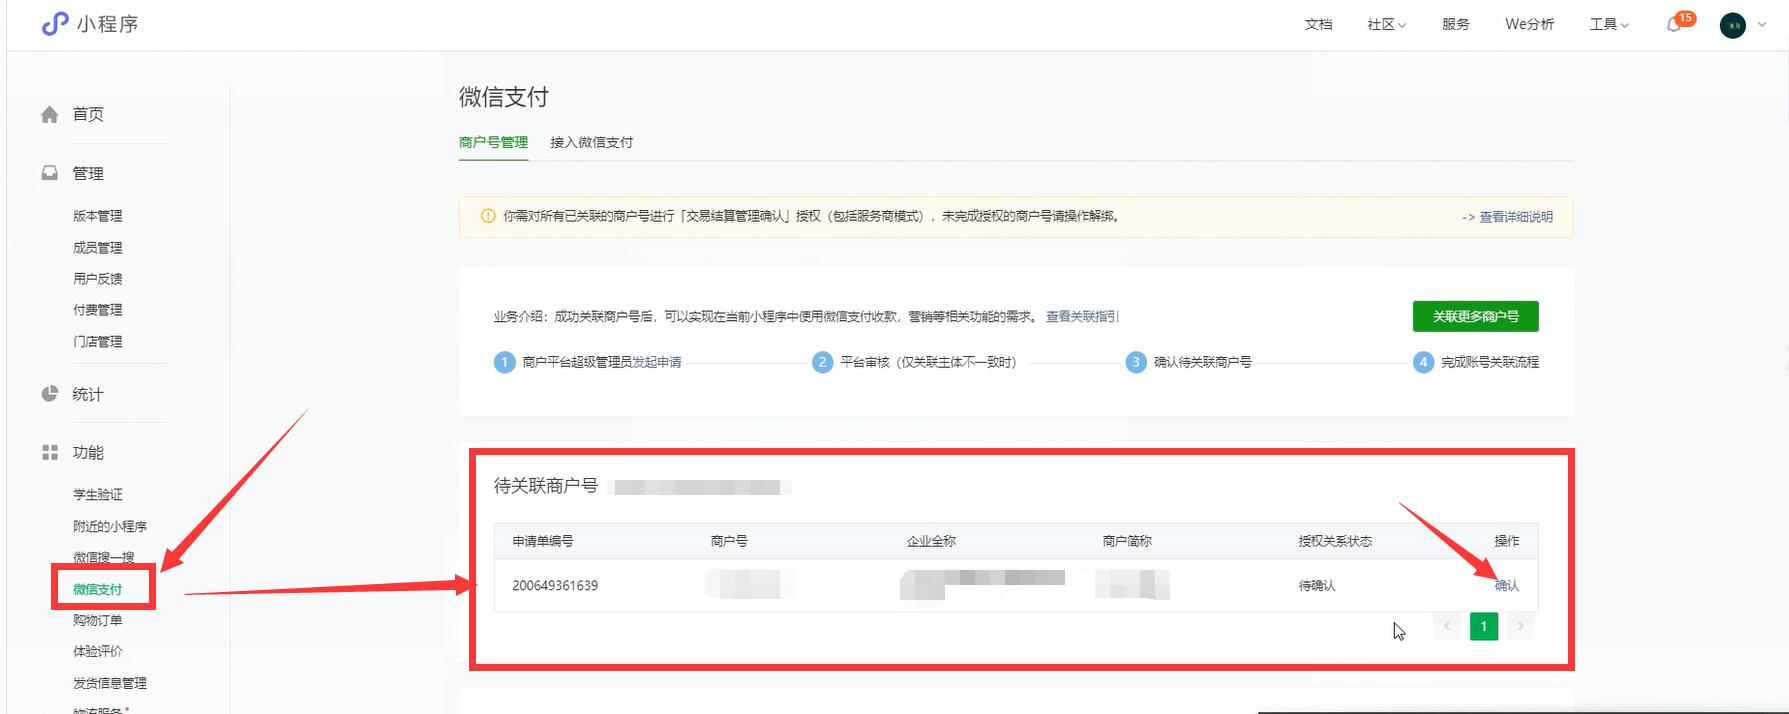Select page 1 in pagination
Viewport: 1789px width, 714px height.
(1483, 626)
